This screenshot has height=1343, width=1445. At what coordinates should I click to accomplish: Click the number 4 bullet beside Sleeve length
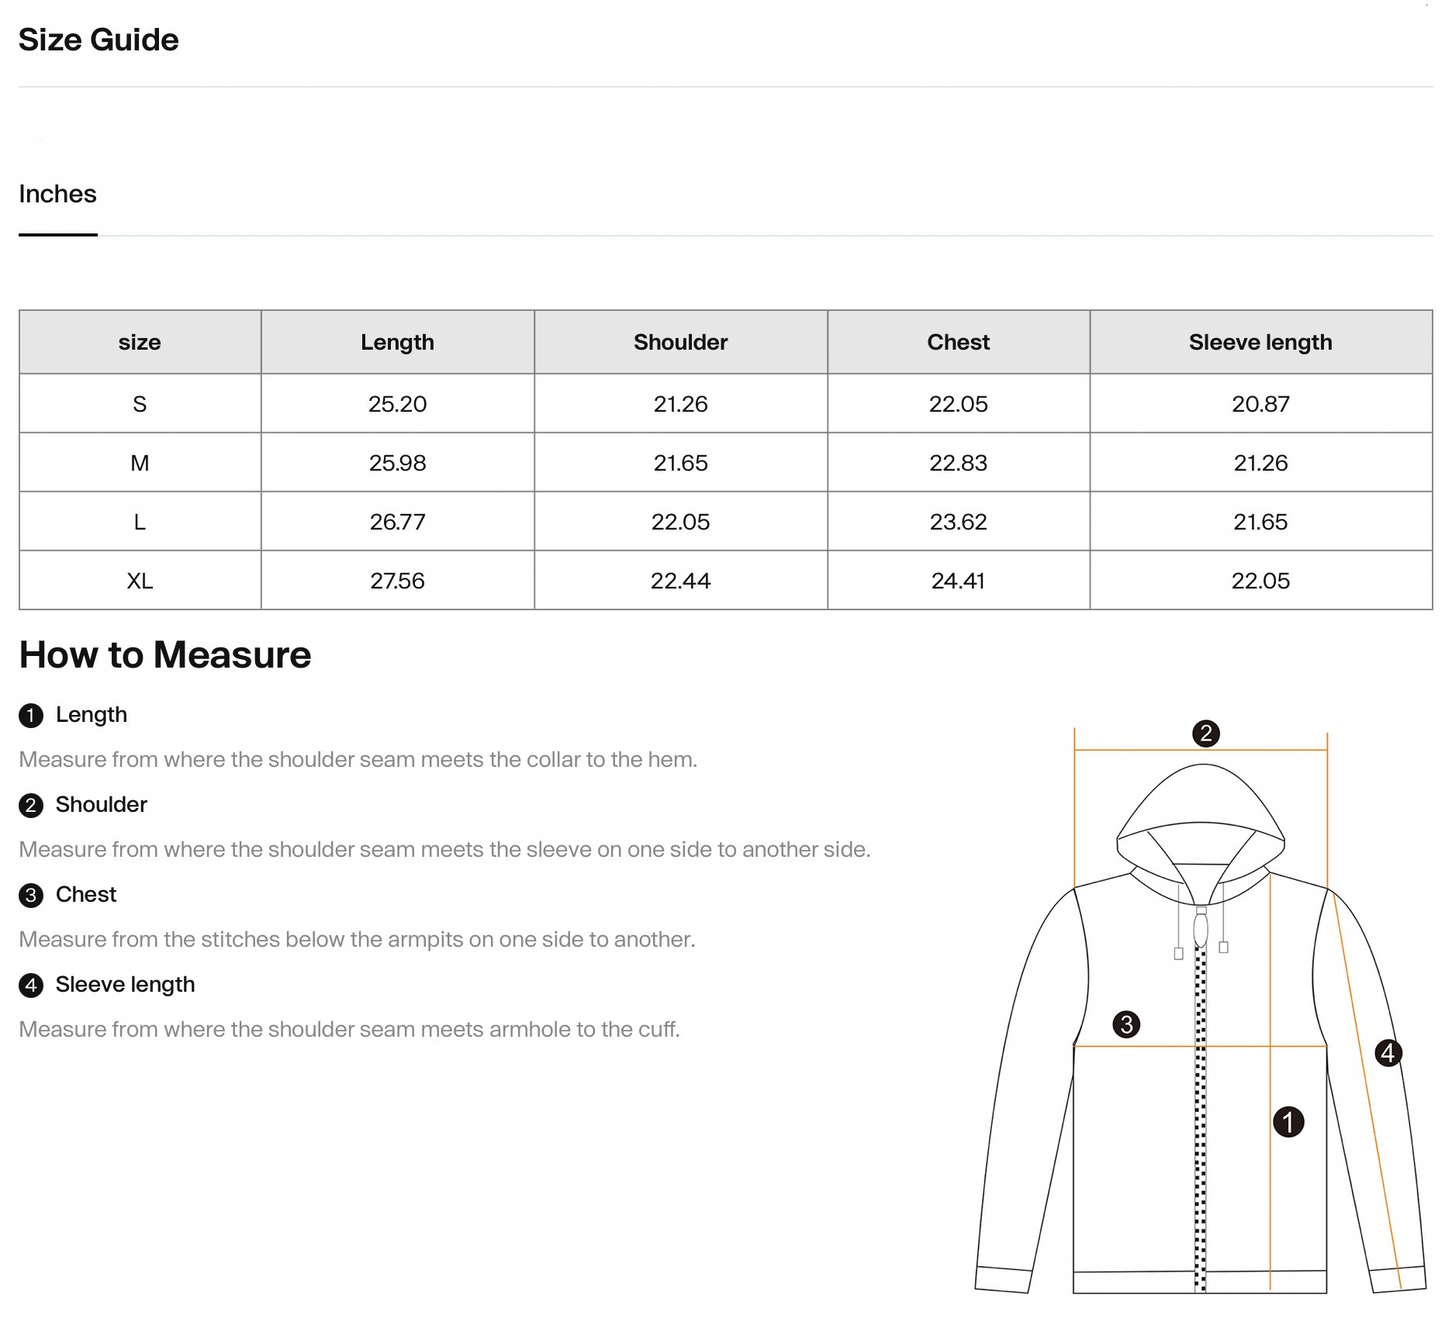[x=31, y=986]
